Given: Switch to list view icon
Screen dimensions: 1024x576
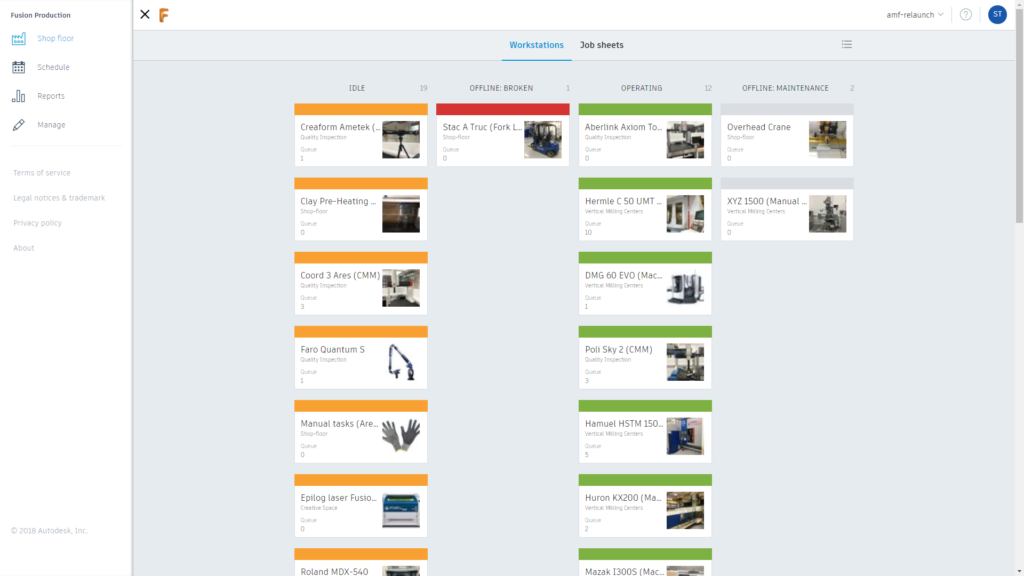Looking at the screenshot, I should 846,44.
